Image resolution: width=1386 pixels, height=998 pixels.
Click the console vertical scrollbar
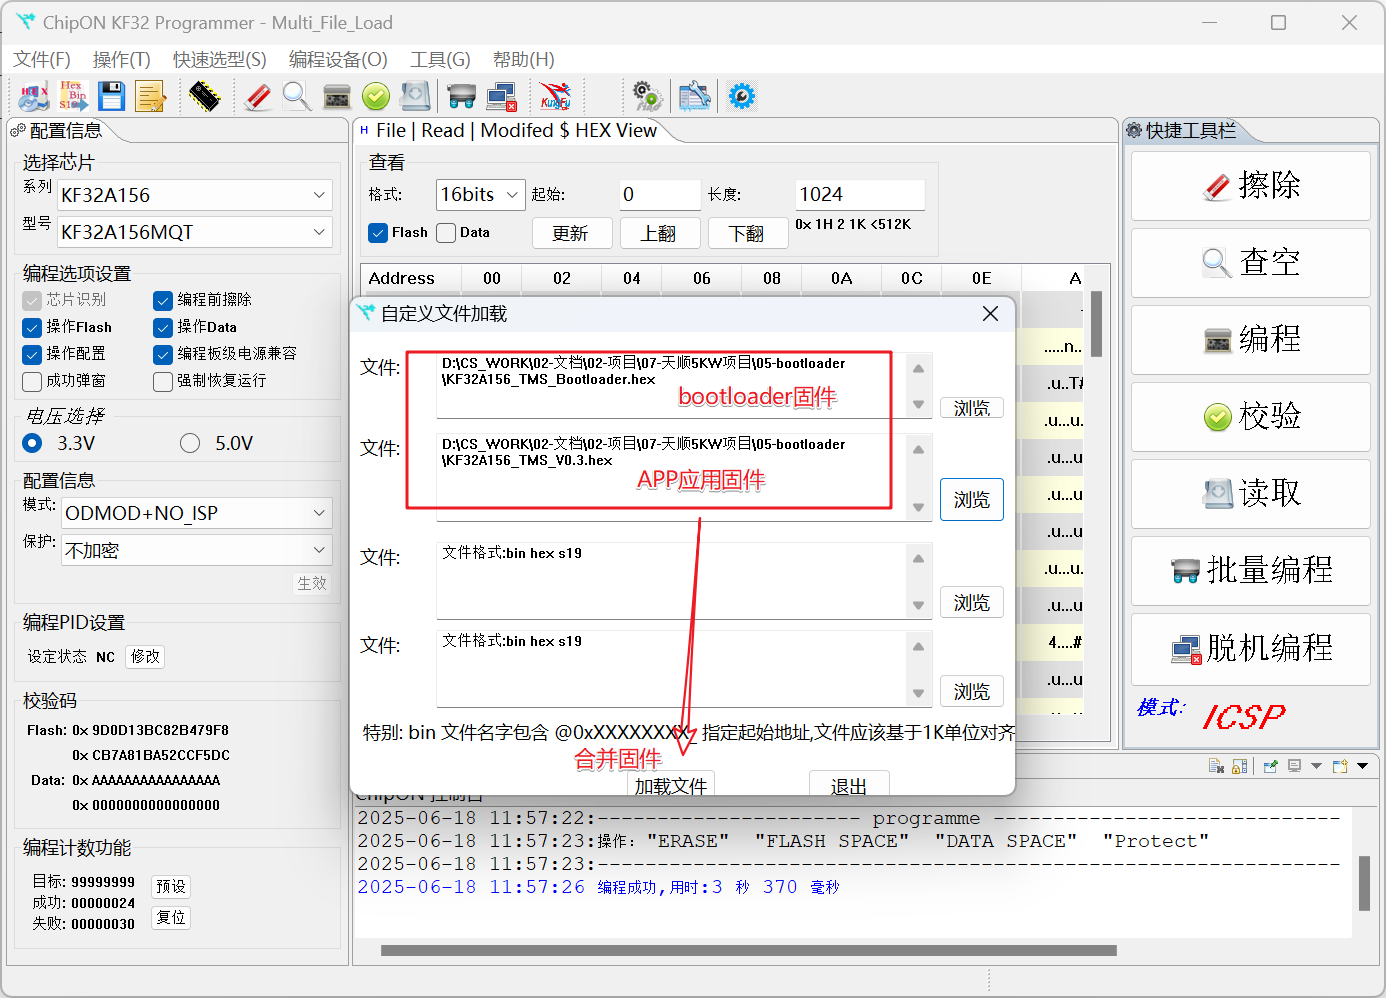point(1364,884)
